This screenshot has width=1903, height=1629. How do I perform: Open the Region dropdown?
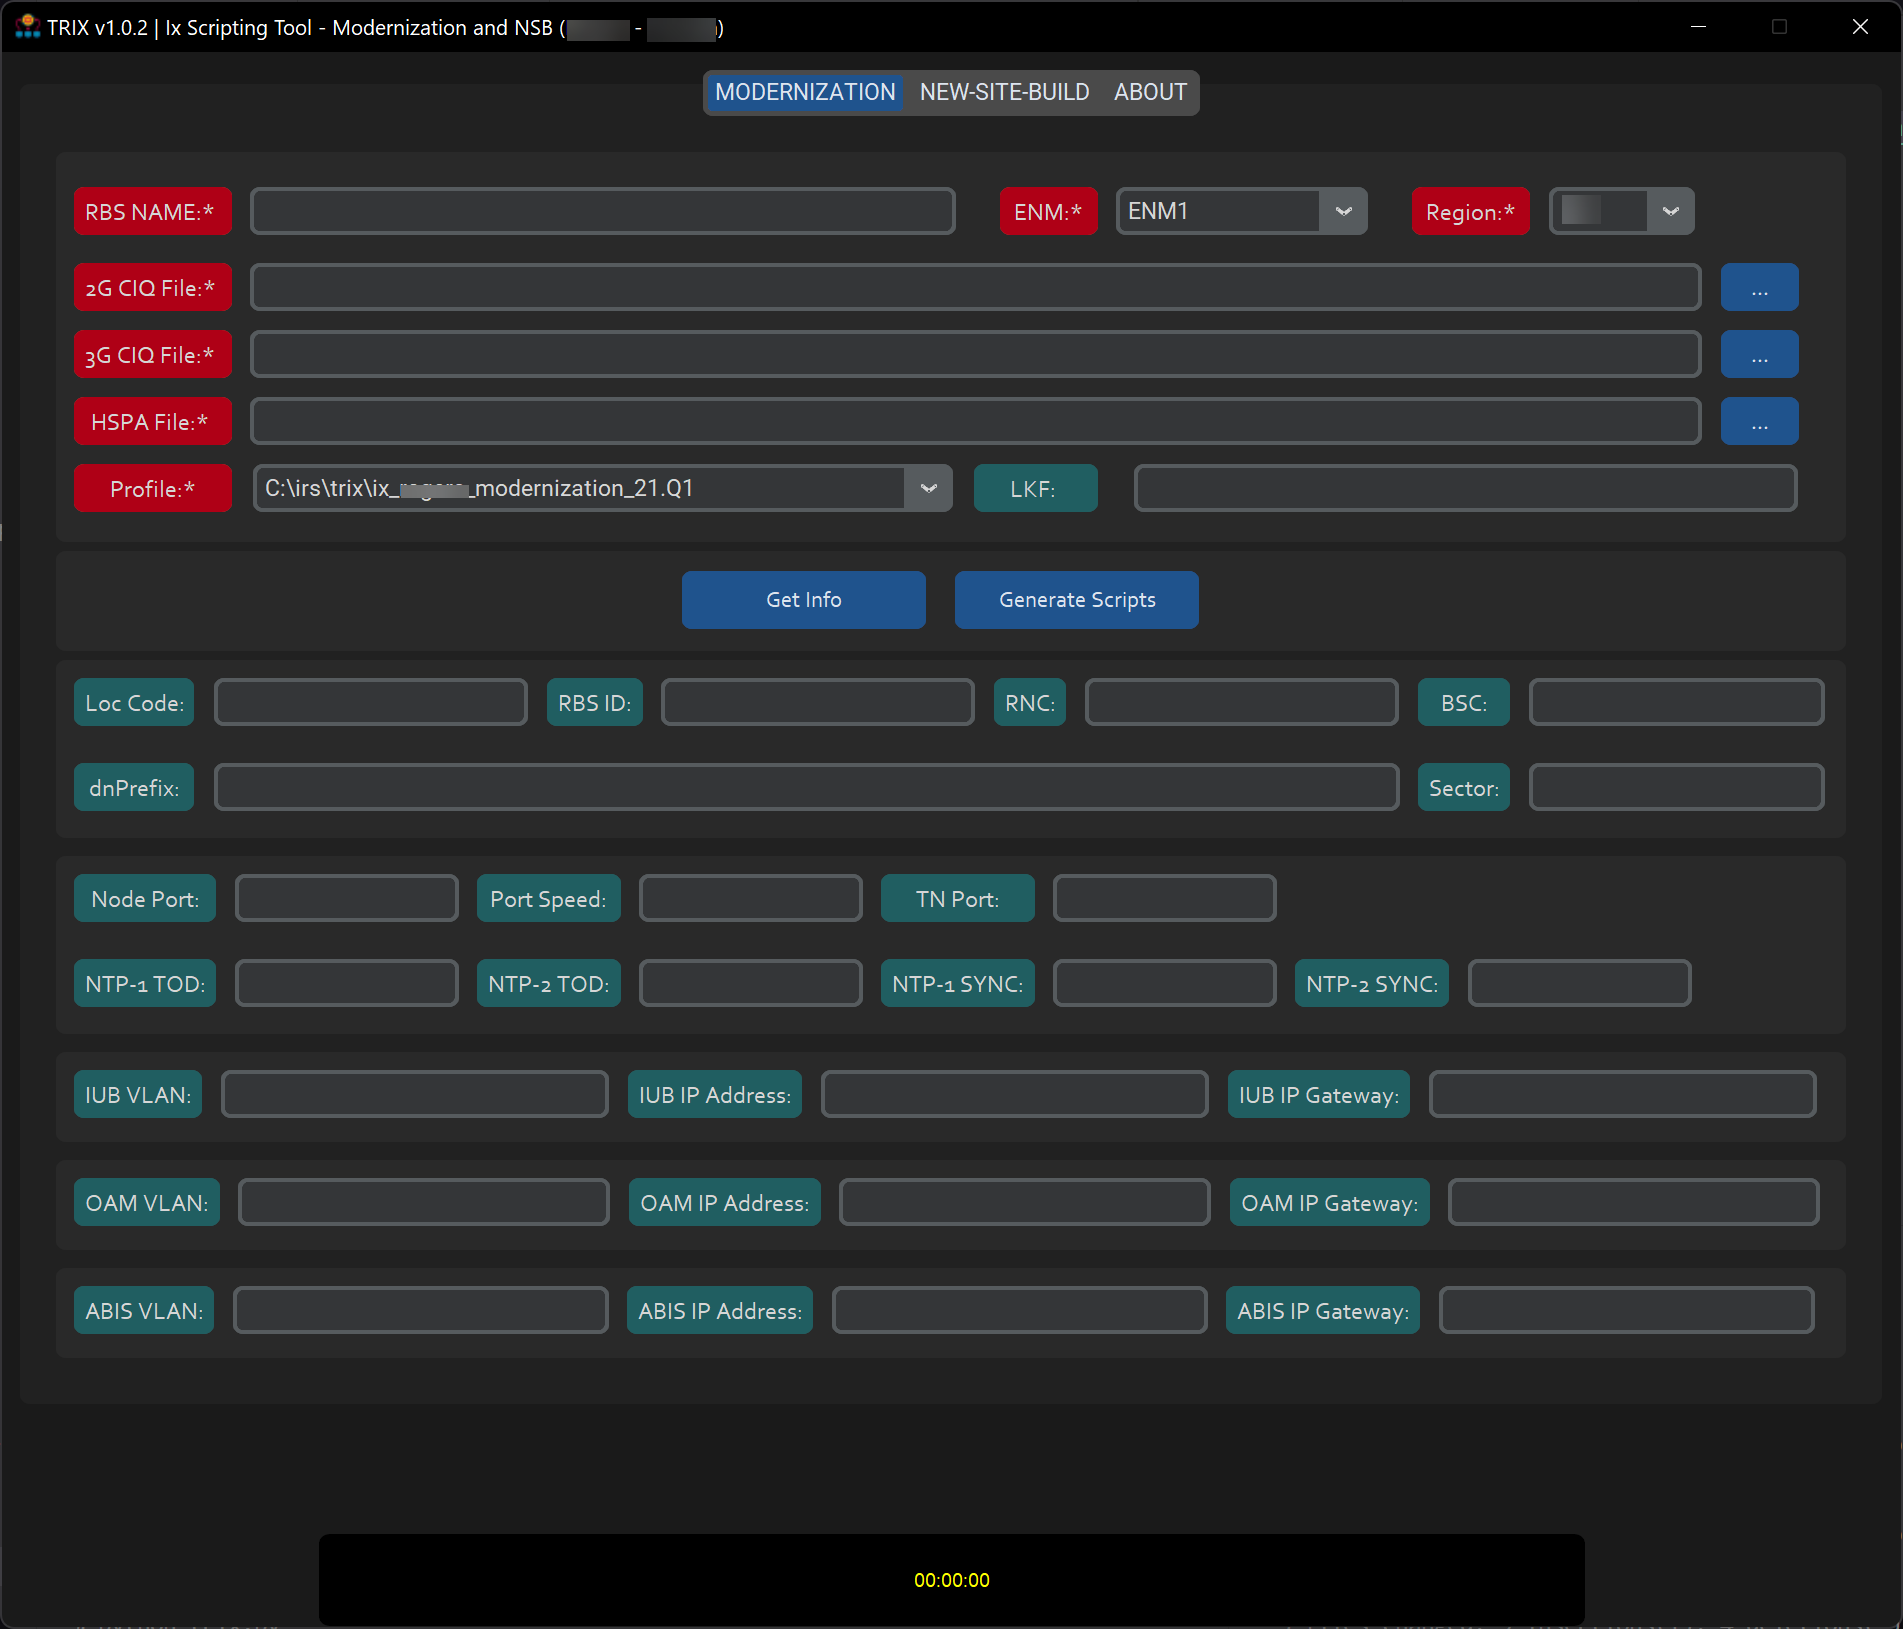point(1671,211)
